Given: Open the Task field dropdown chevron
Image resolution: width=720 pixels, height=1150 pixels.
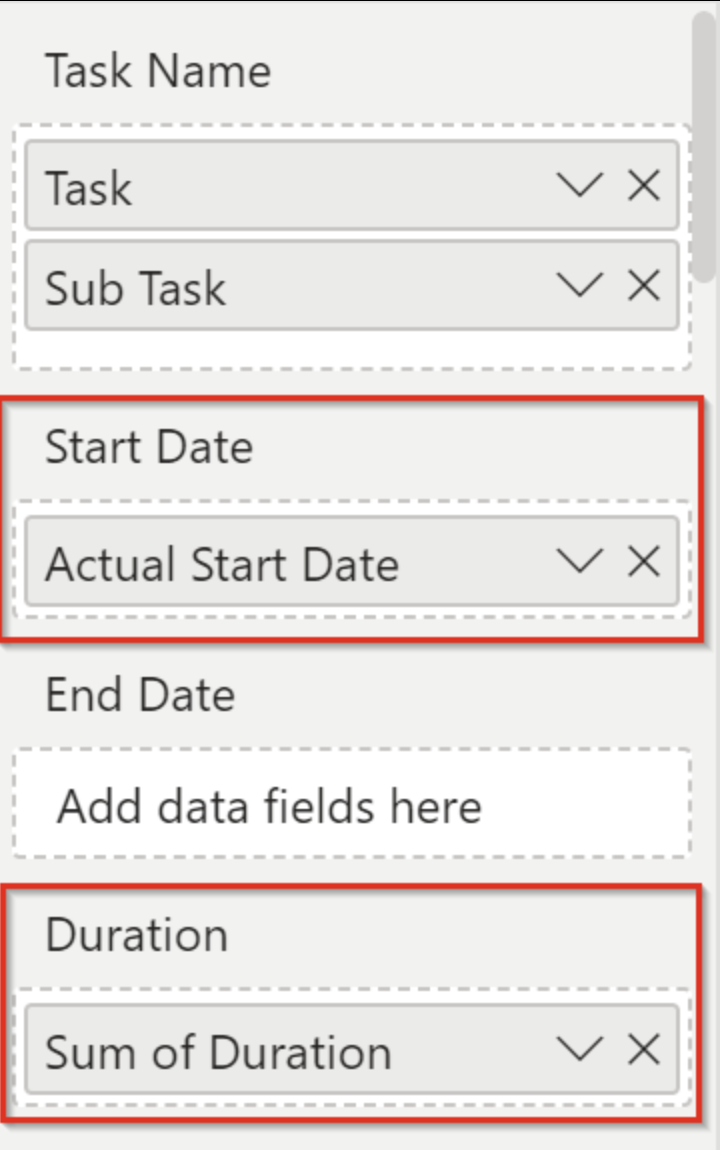Looking at the screenshot, I should click(x=580, y=185).
